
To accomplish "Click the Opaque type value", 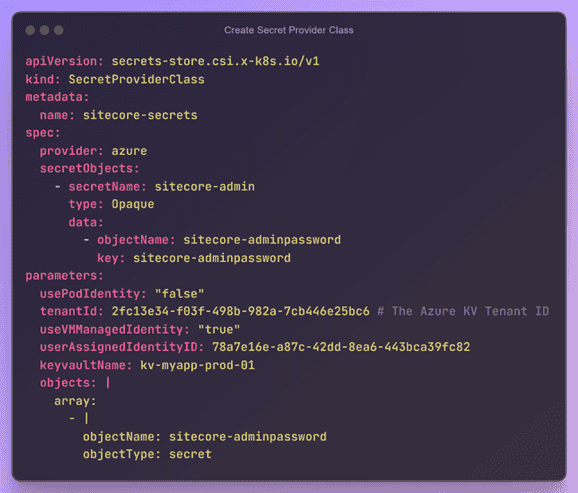I will (x=133, y=204).
